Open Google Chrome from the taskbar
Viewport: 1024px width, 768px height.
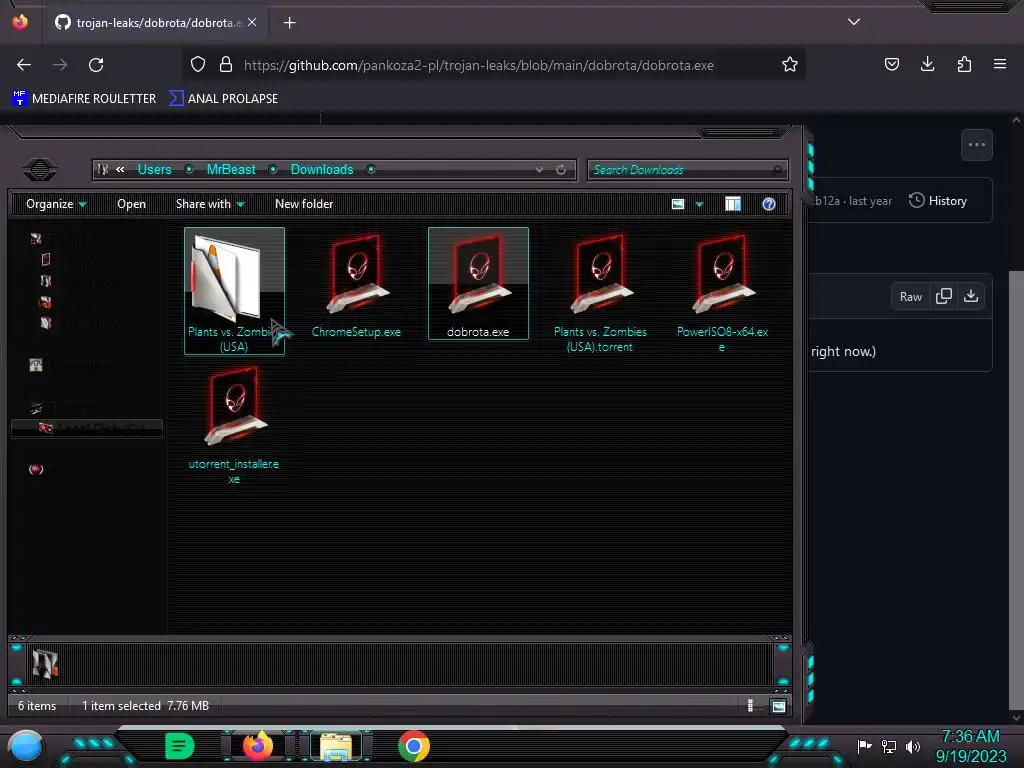pos(414,746)
